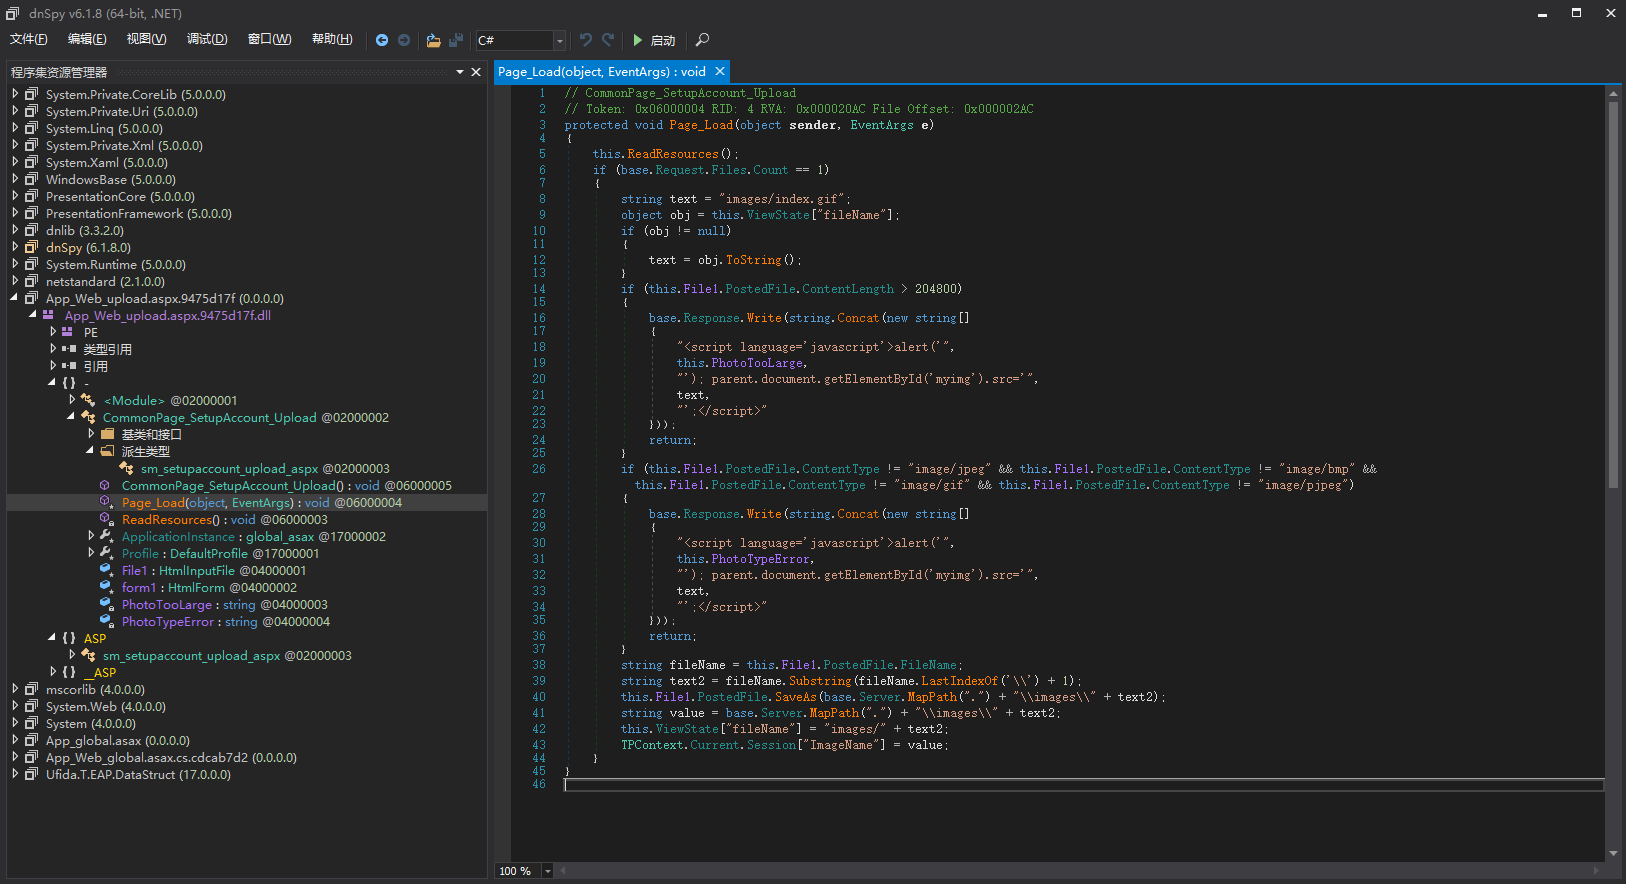Close the assembly explorer panel
1626x884 pixels.
pos(476,72)
